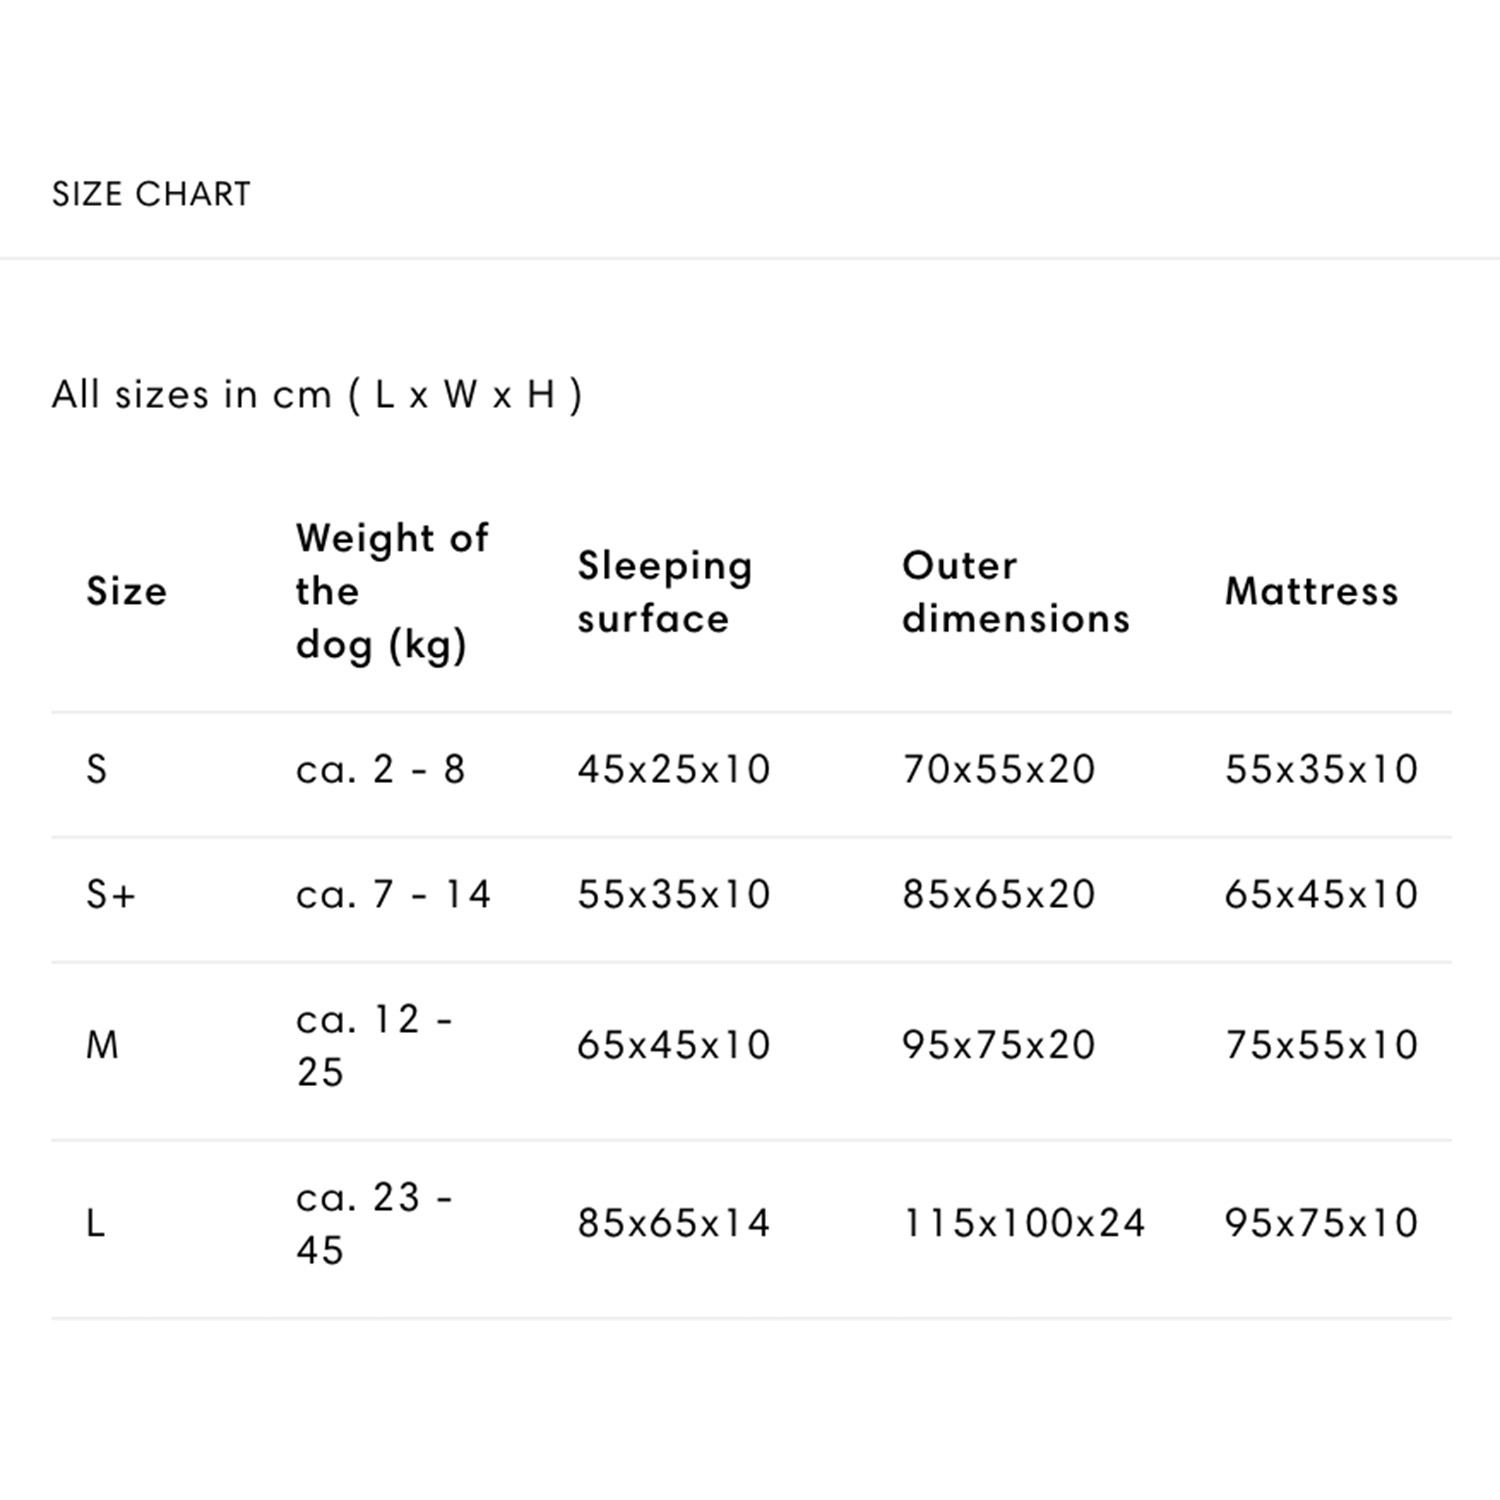This screenshot has width=1500, height=1500.
Task: Select the Size column header
Action: [126, 591]
